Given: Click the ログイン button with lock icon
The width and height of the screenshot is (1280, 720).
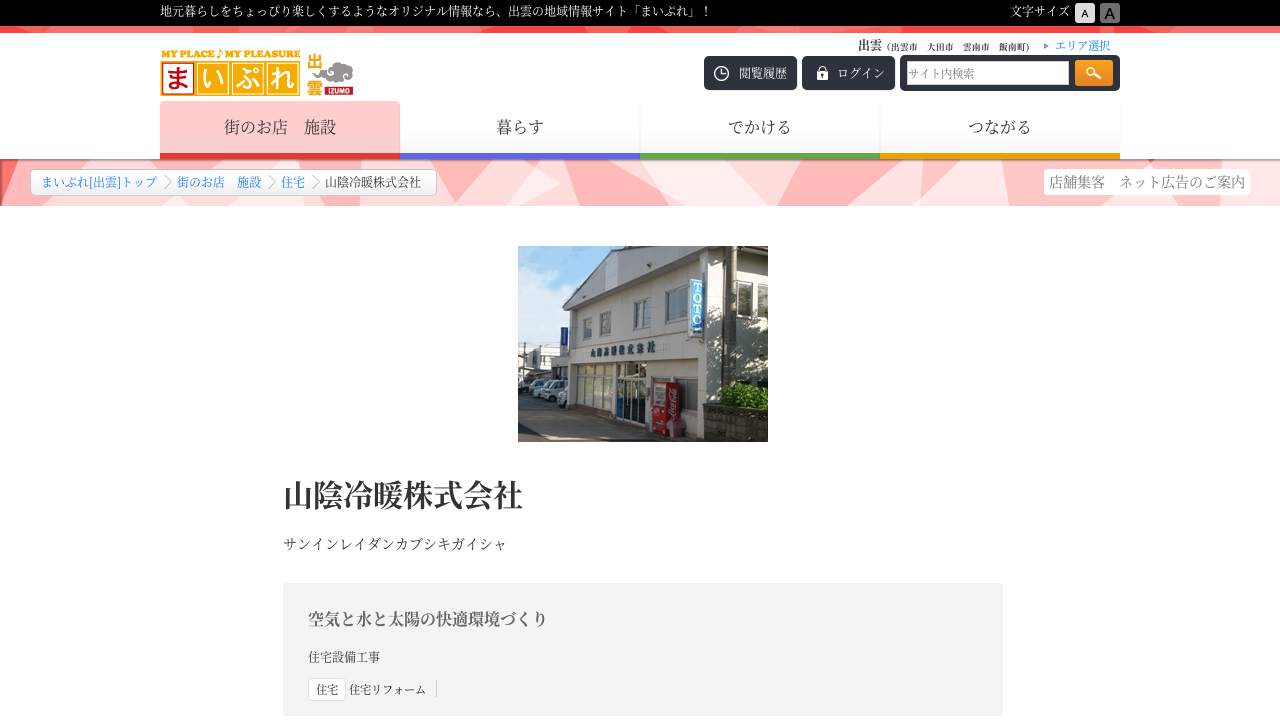Looking at the screenshot, I should tap(848, 73).
